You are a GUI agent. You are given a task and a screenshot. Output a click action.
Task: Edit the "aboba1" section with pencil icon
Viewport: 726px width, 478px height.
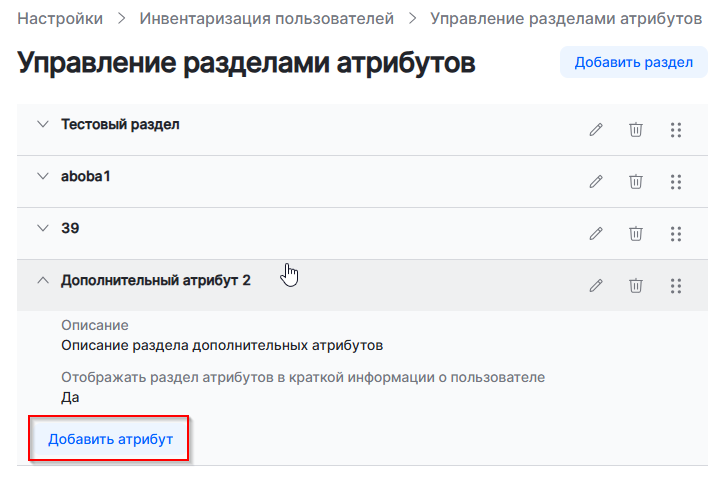pos(596,181)
